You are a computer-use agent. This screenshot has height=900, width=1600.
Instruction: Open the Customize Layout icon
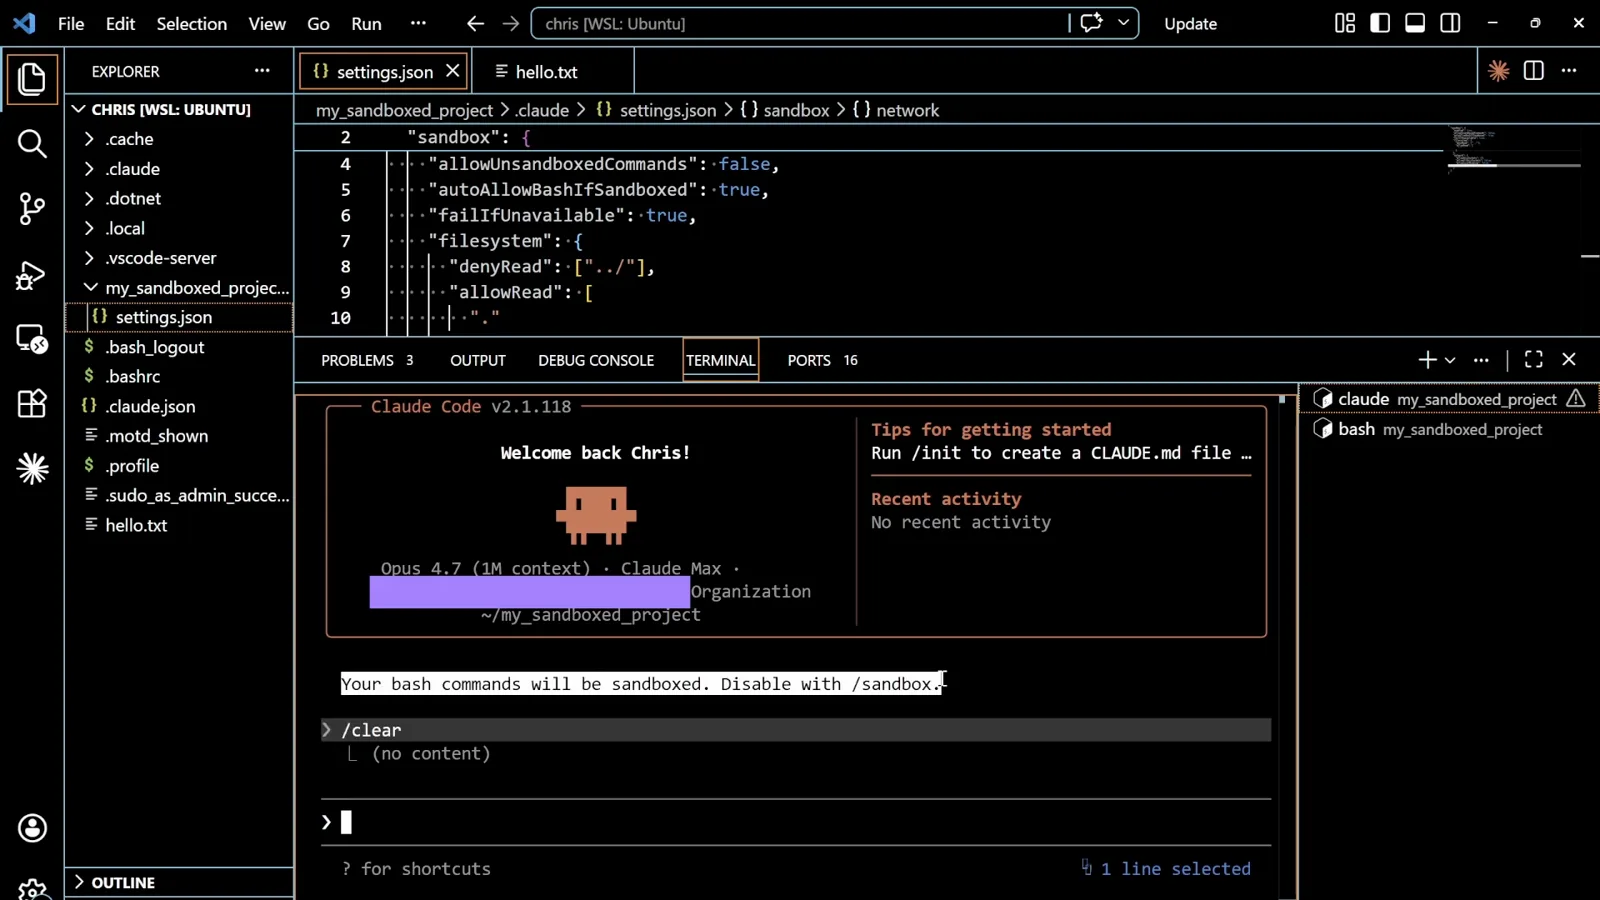(1345, 23)
